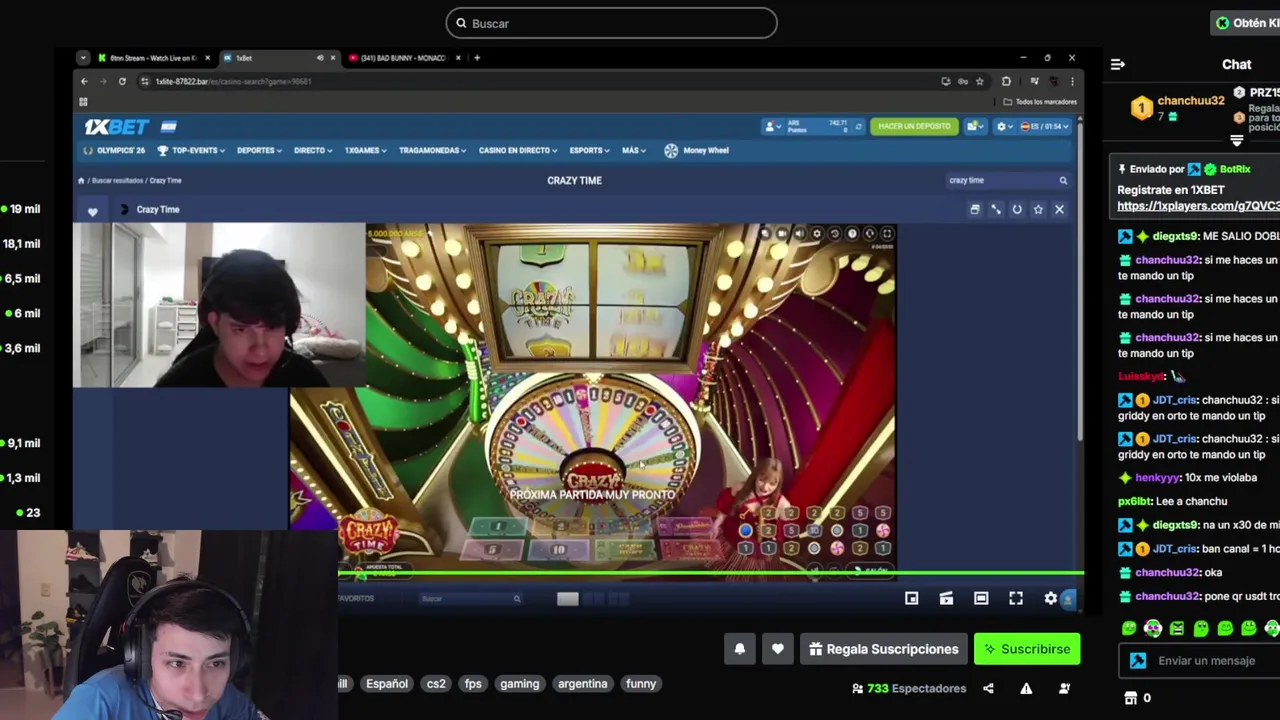This screenshot has width=1280, height=720.
Task: Select the gaming tag
Action: [520, 684]
